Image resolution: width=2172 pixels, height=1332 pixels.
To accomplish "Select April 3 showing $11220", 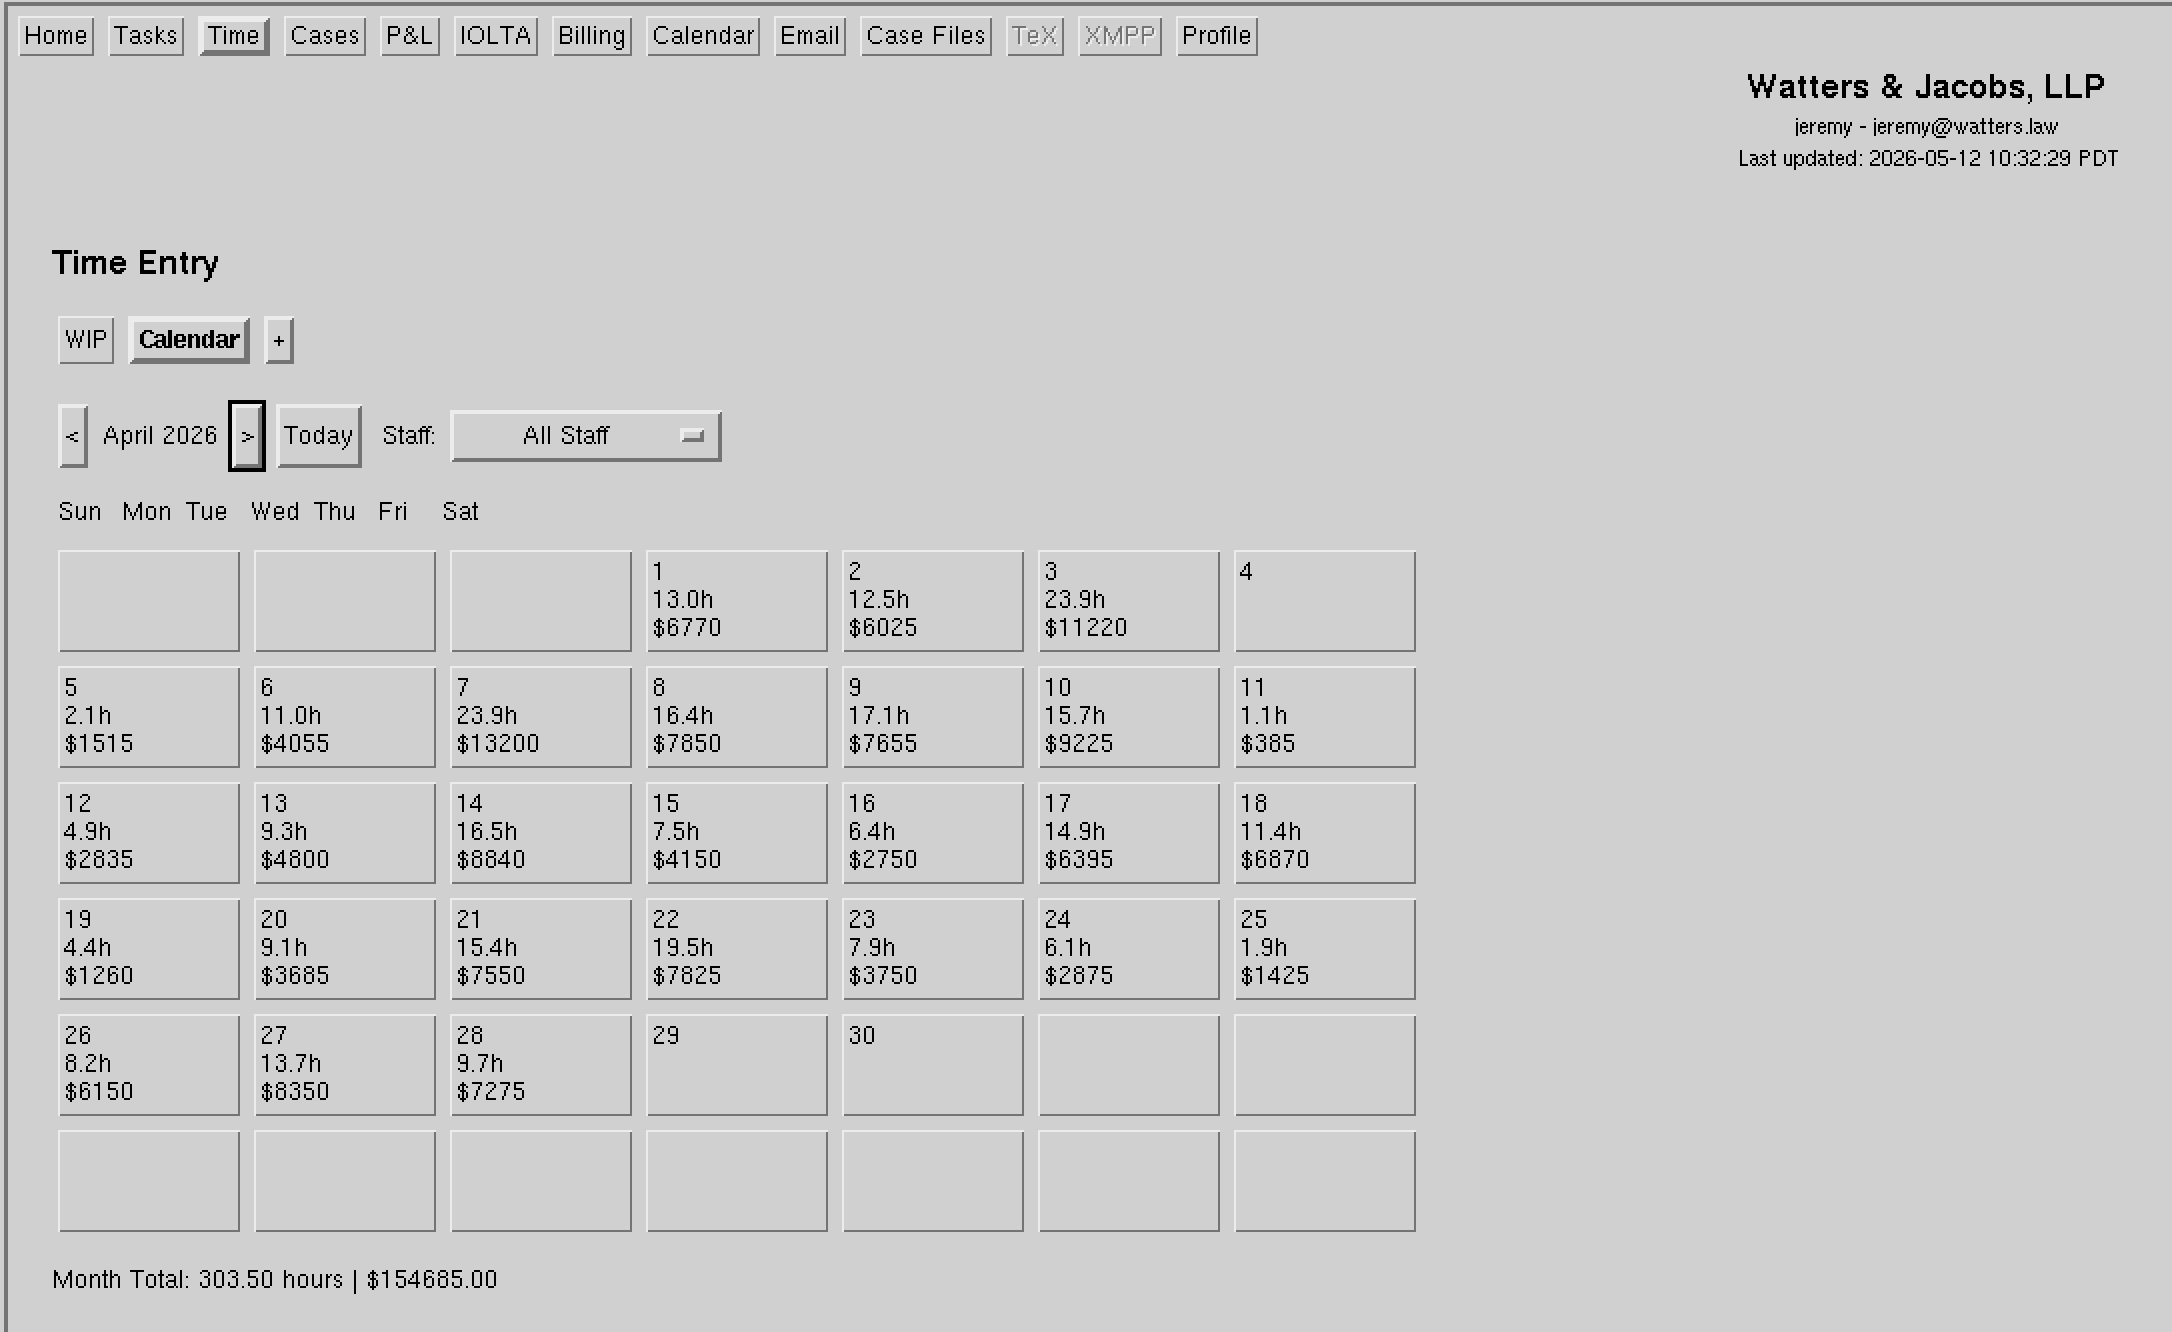I will 1129,601.
